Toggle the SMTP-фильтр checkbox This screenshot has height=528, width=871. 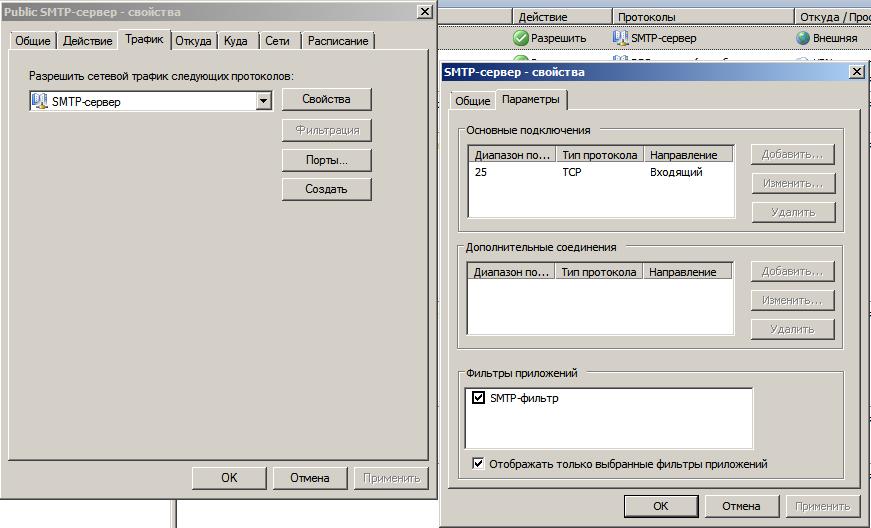478,398
